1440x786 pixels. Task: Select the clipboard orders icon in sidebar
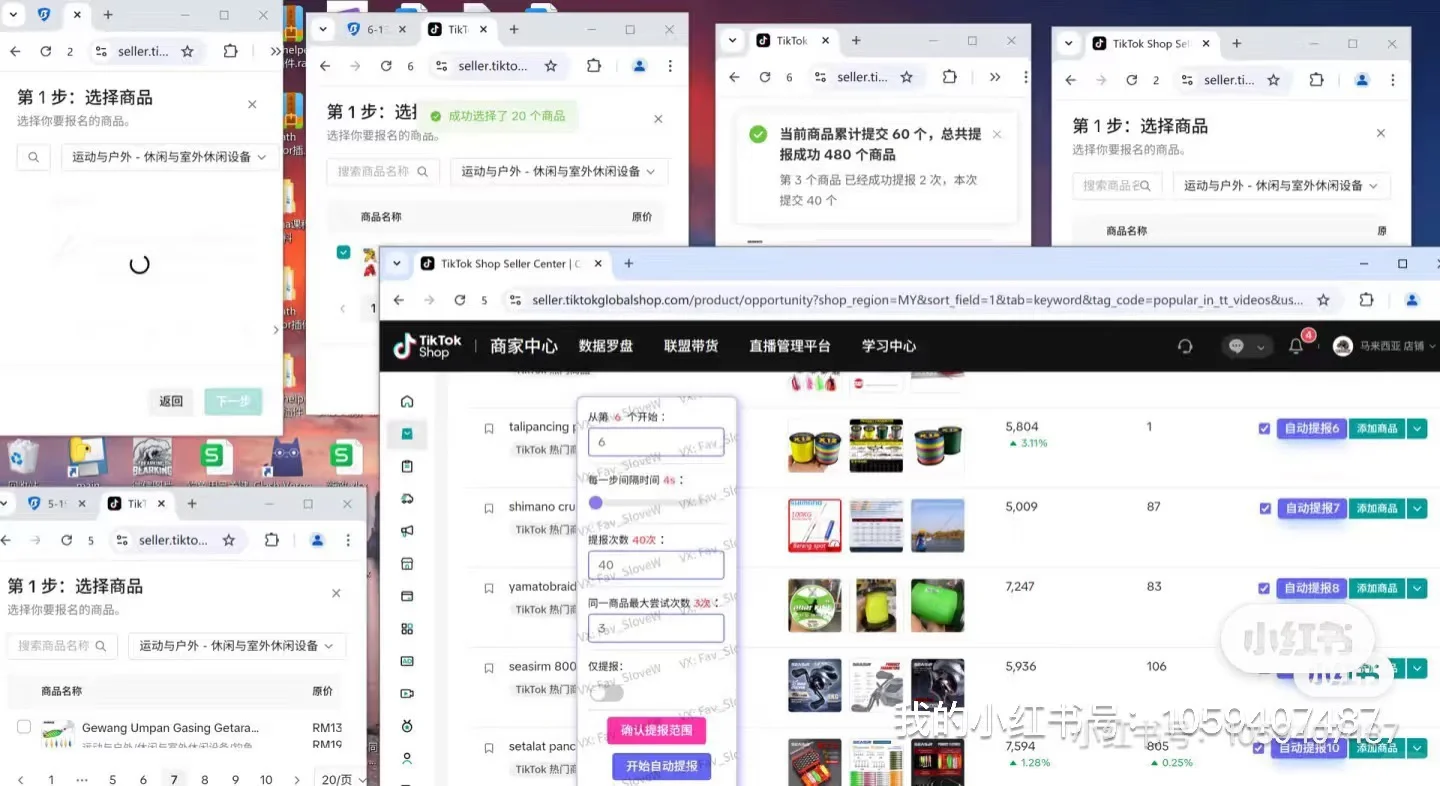tap(406, 466)
